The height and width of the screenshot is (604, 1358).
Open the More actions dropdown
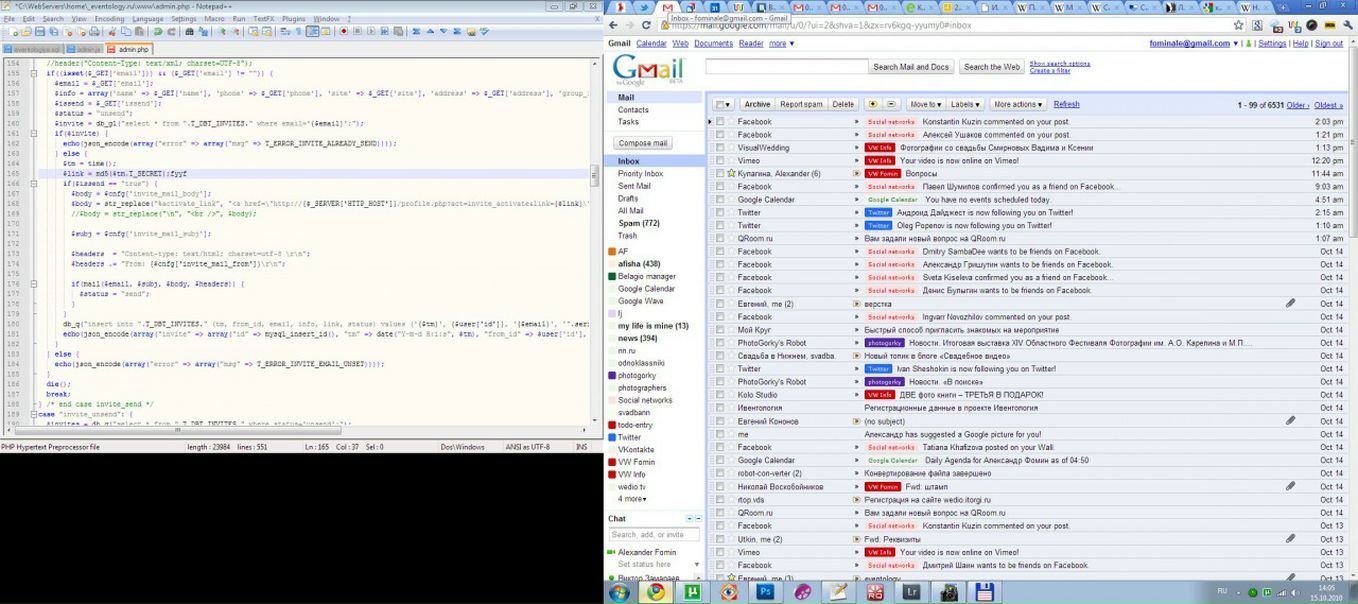1018,104
